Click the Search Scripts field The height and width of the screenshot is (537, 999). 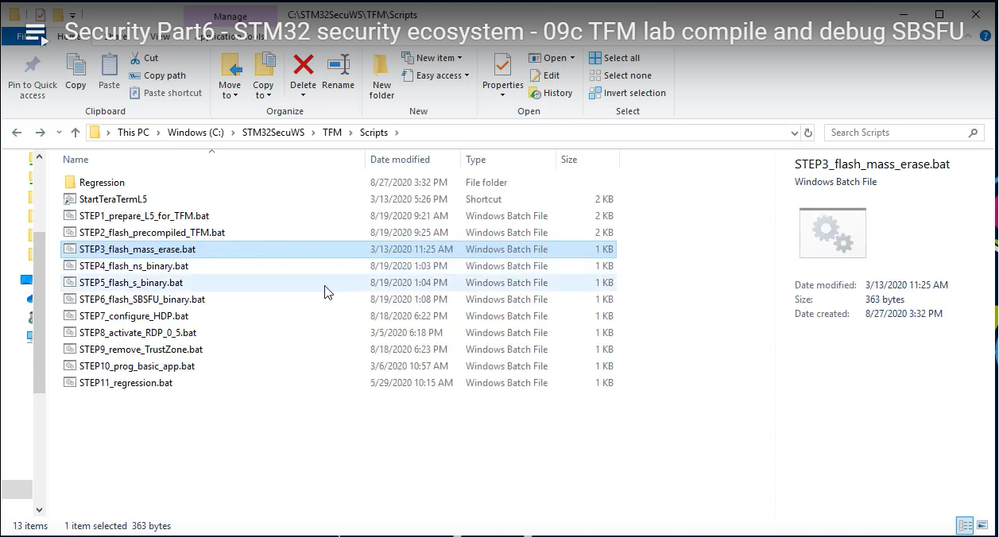(904, 132)
